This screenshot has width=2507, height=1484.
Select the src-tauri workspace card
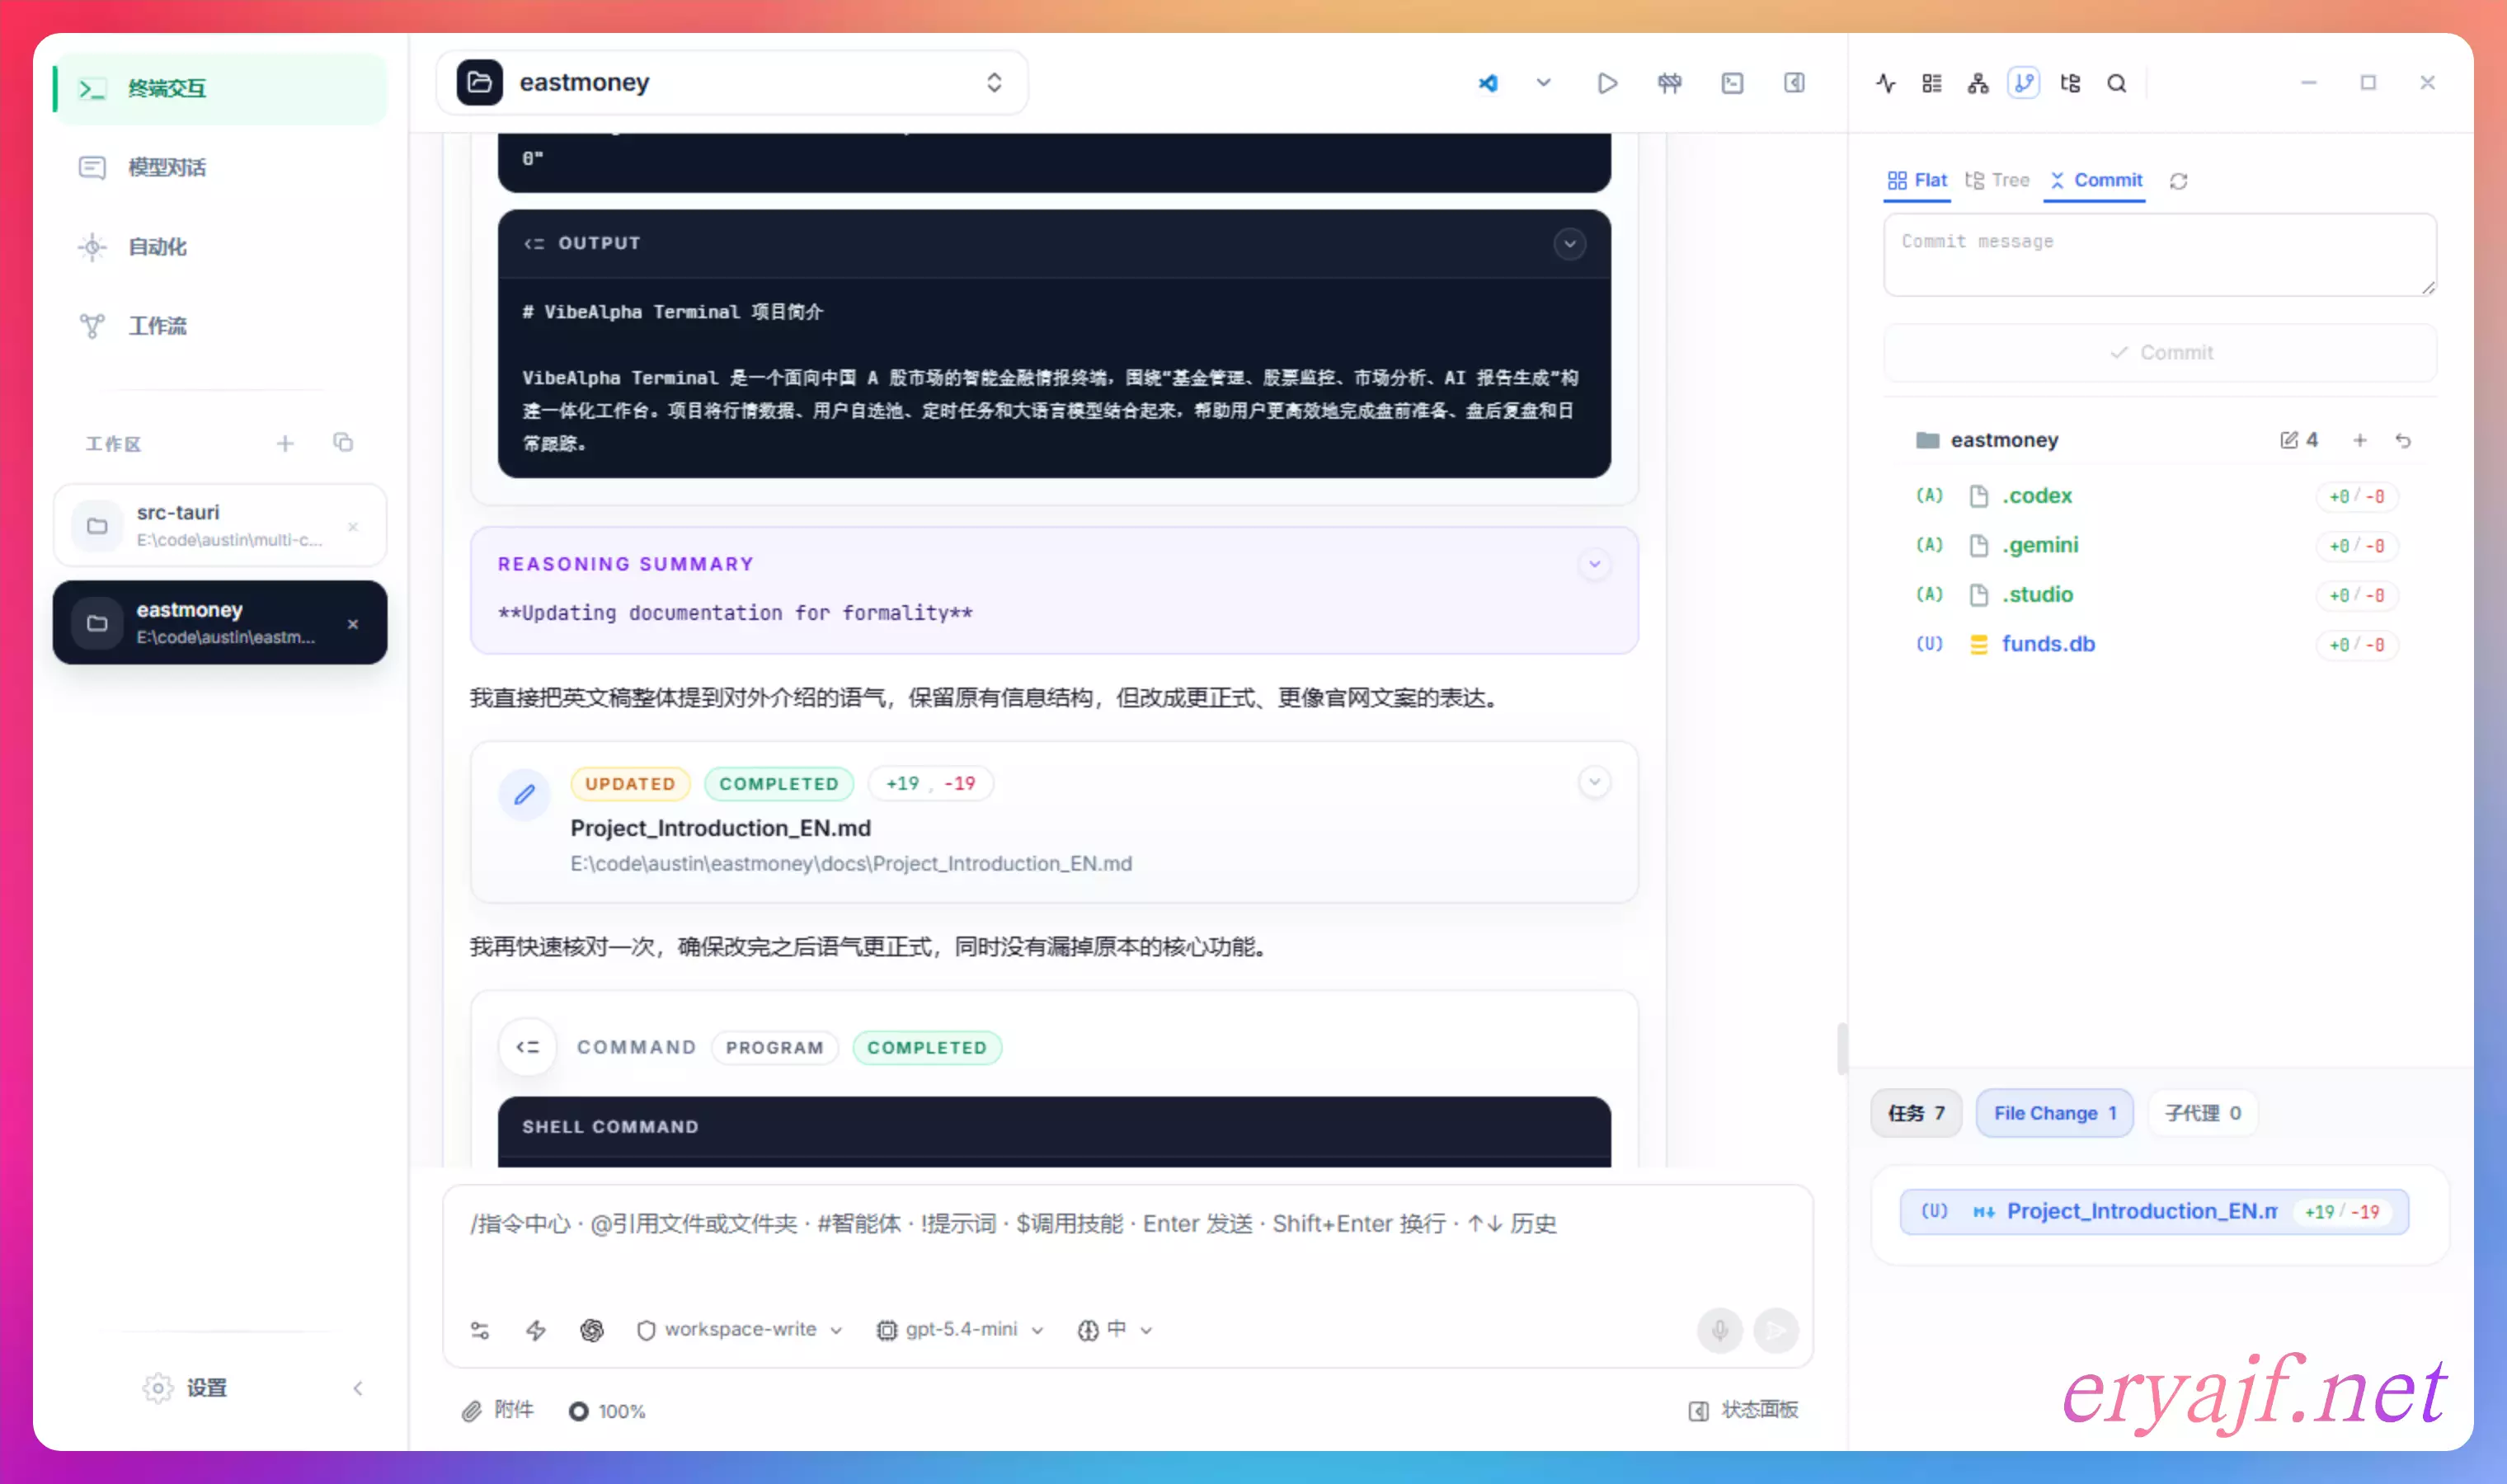pos(220,525)
